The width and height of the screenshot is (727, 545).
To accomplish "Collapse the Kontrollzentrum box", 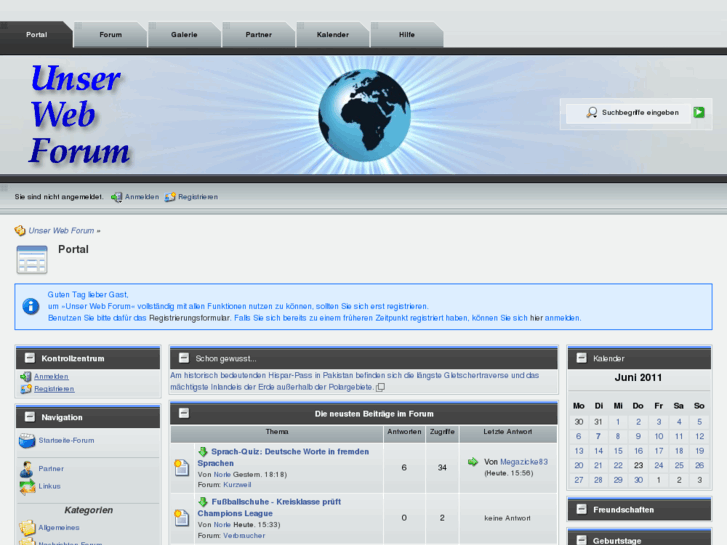I will tap(30, 358).
